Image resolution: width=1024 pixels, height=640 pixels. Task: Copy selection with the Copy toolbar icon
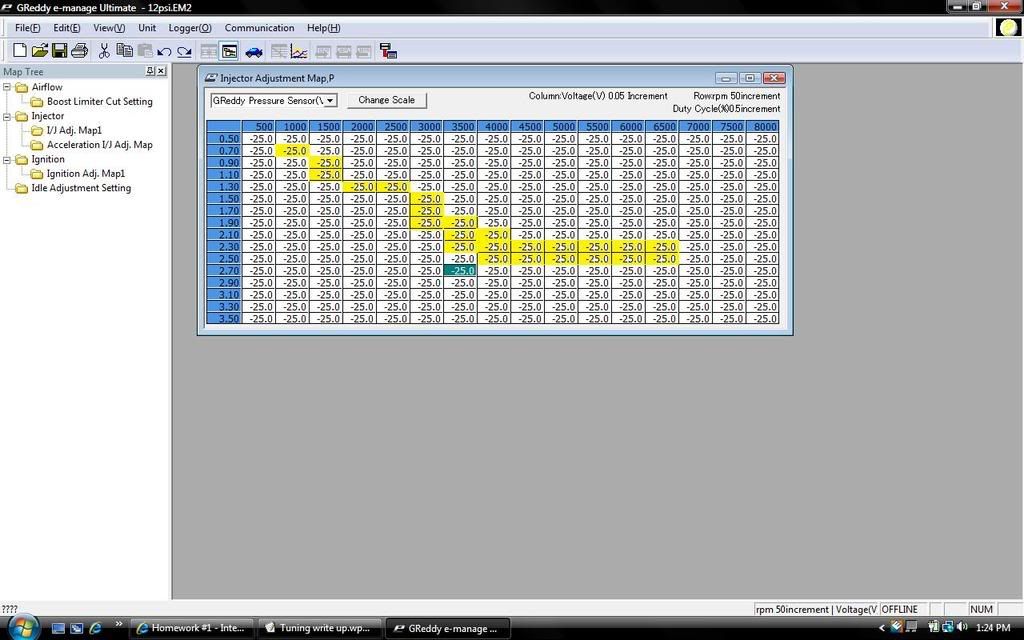[x=124, y=51]
